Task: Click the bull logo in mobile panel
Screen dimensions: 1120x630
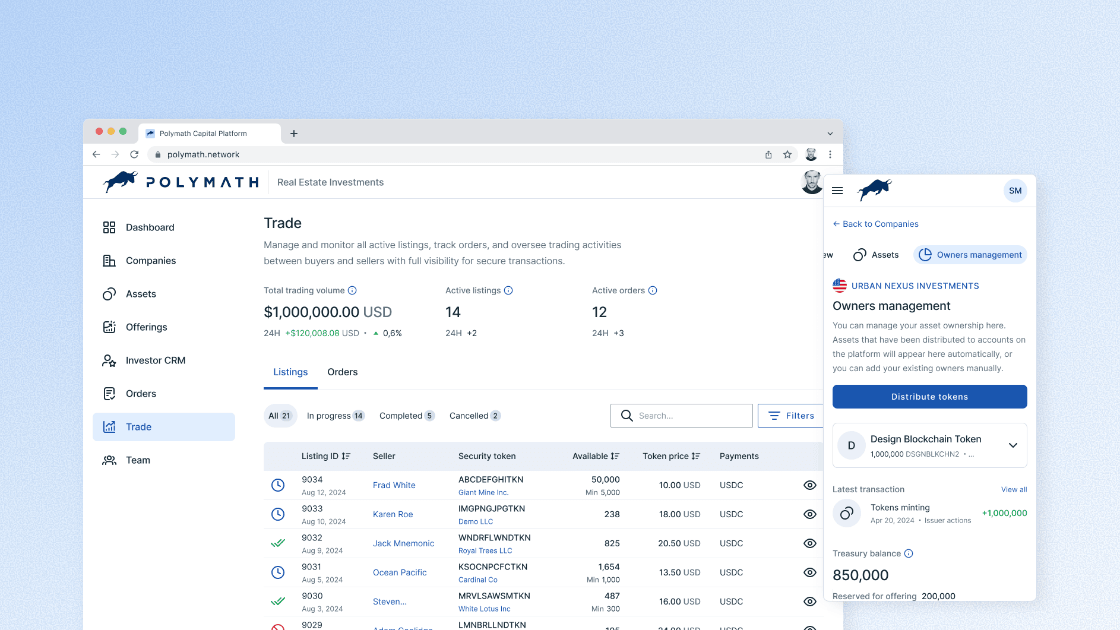Action: pyautogui.click(x=874, y=190)
